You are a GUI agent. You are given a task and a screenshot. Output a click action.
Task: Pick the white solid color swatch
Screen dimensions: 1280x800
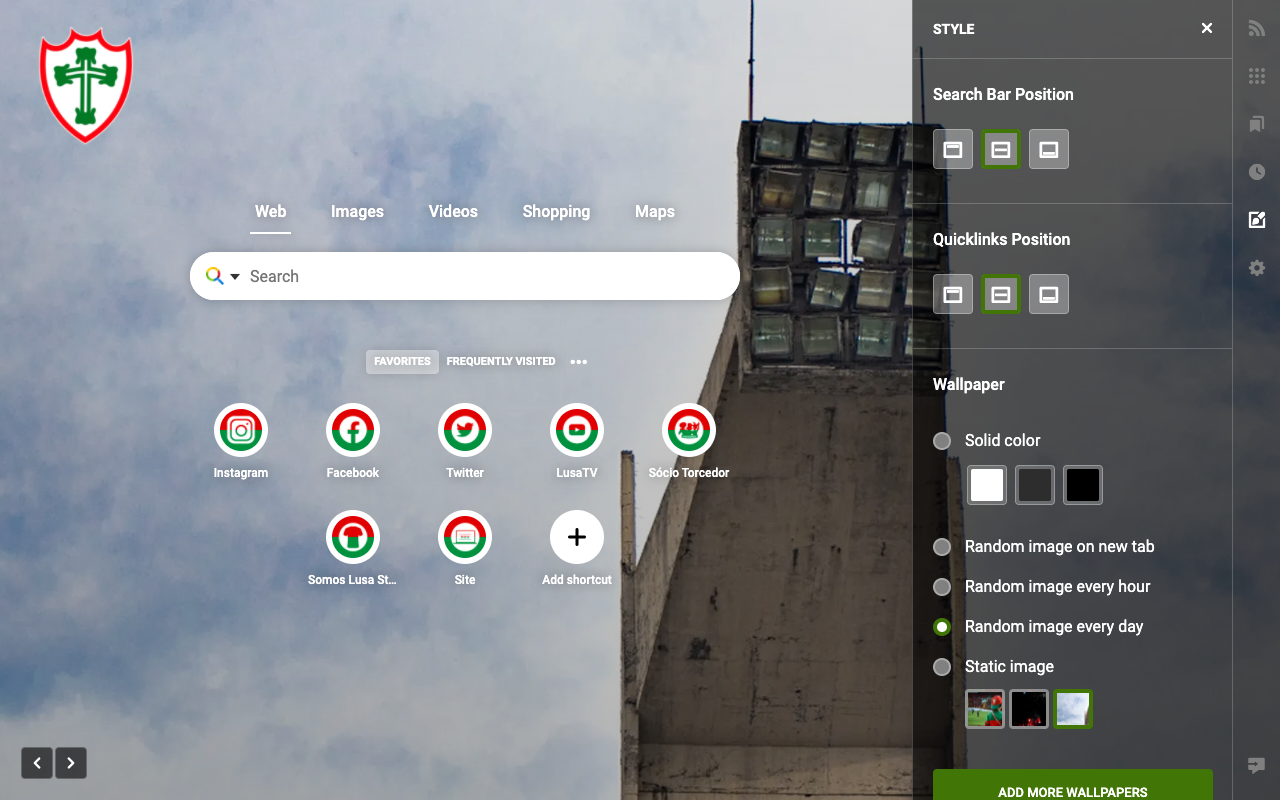tap(987, 485)
